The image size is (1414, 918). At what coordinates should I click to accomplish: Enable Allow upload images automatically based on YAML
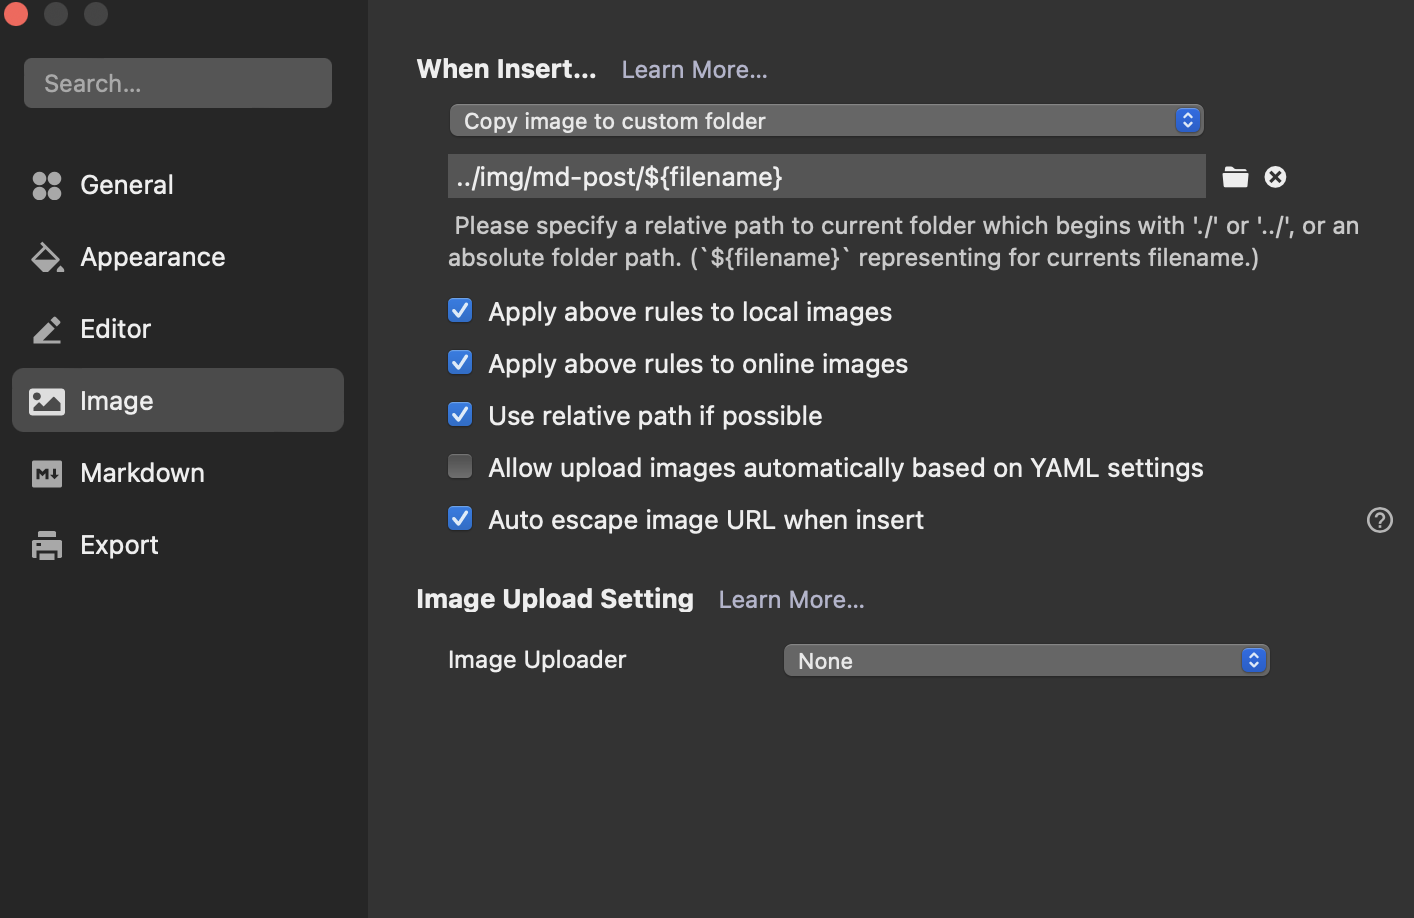tap(460, 467)
